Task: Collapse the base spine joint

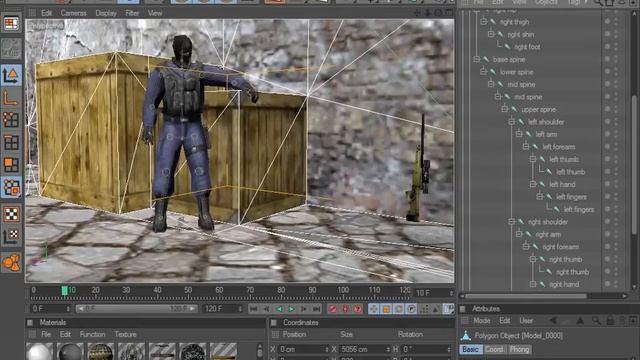Action: (x=476, y=59)
